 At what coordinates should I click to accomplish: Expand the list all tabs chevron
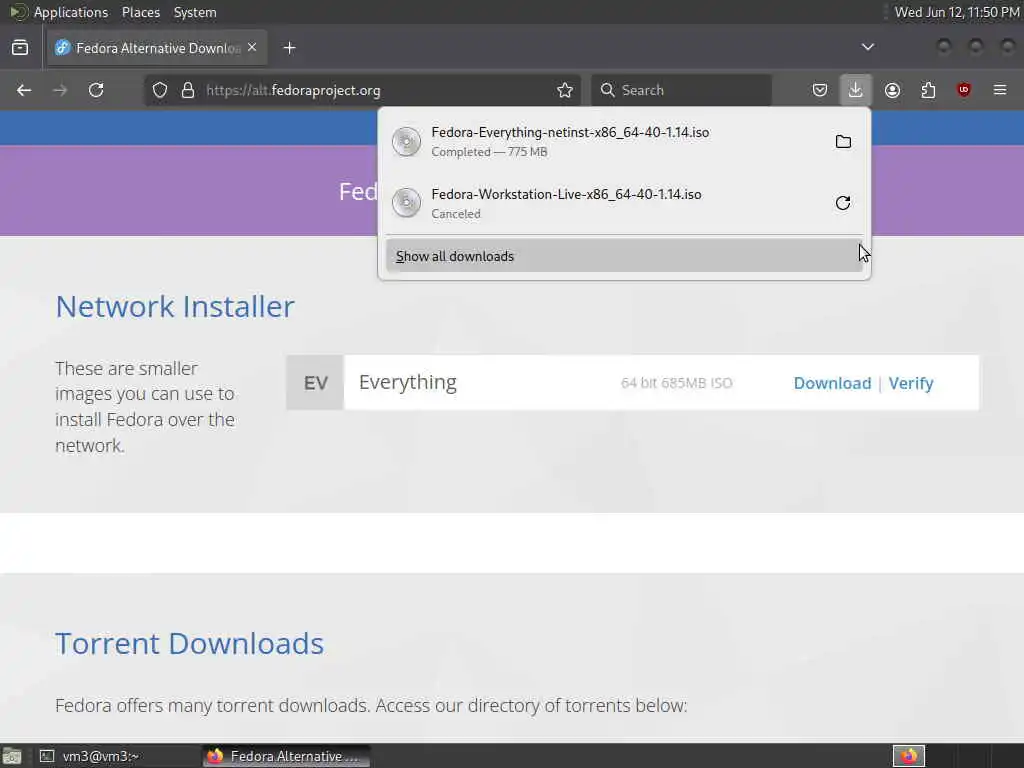pyautogui.click(x=868, y=47)
